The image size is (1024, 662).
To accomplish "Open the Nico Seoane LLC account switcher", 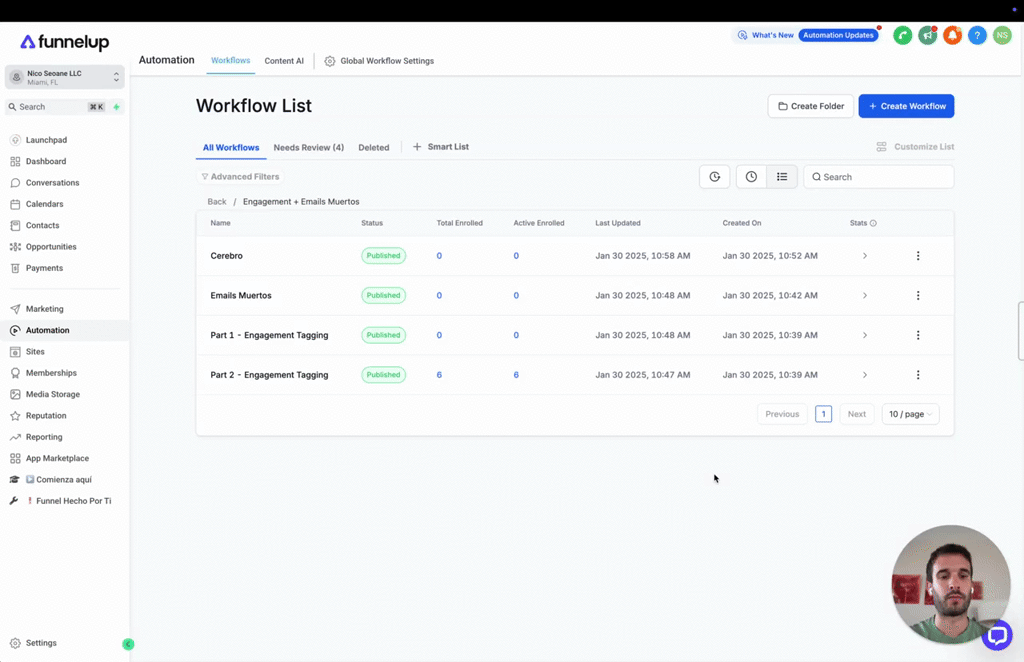I will point(65,77).
